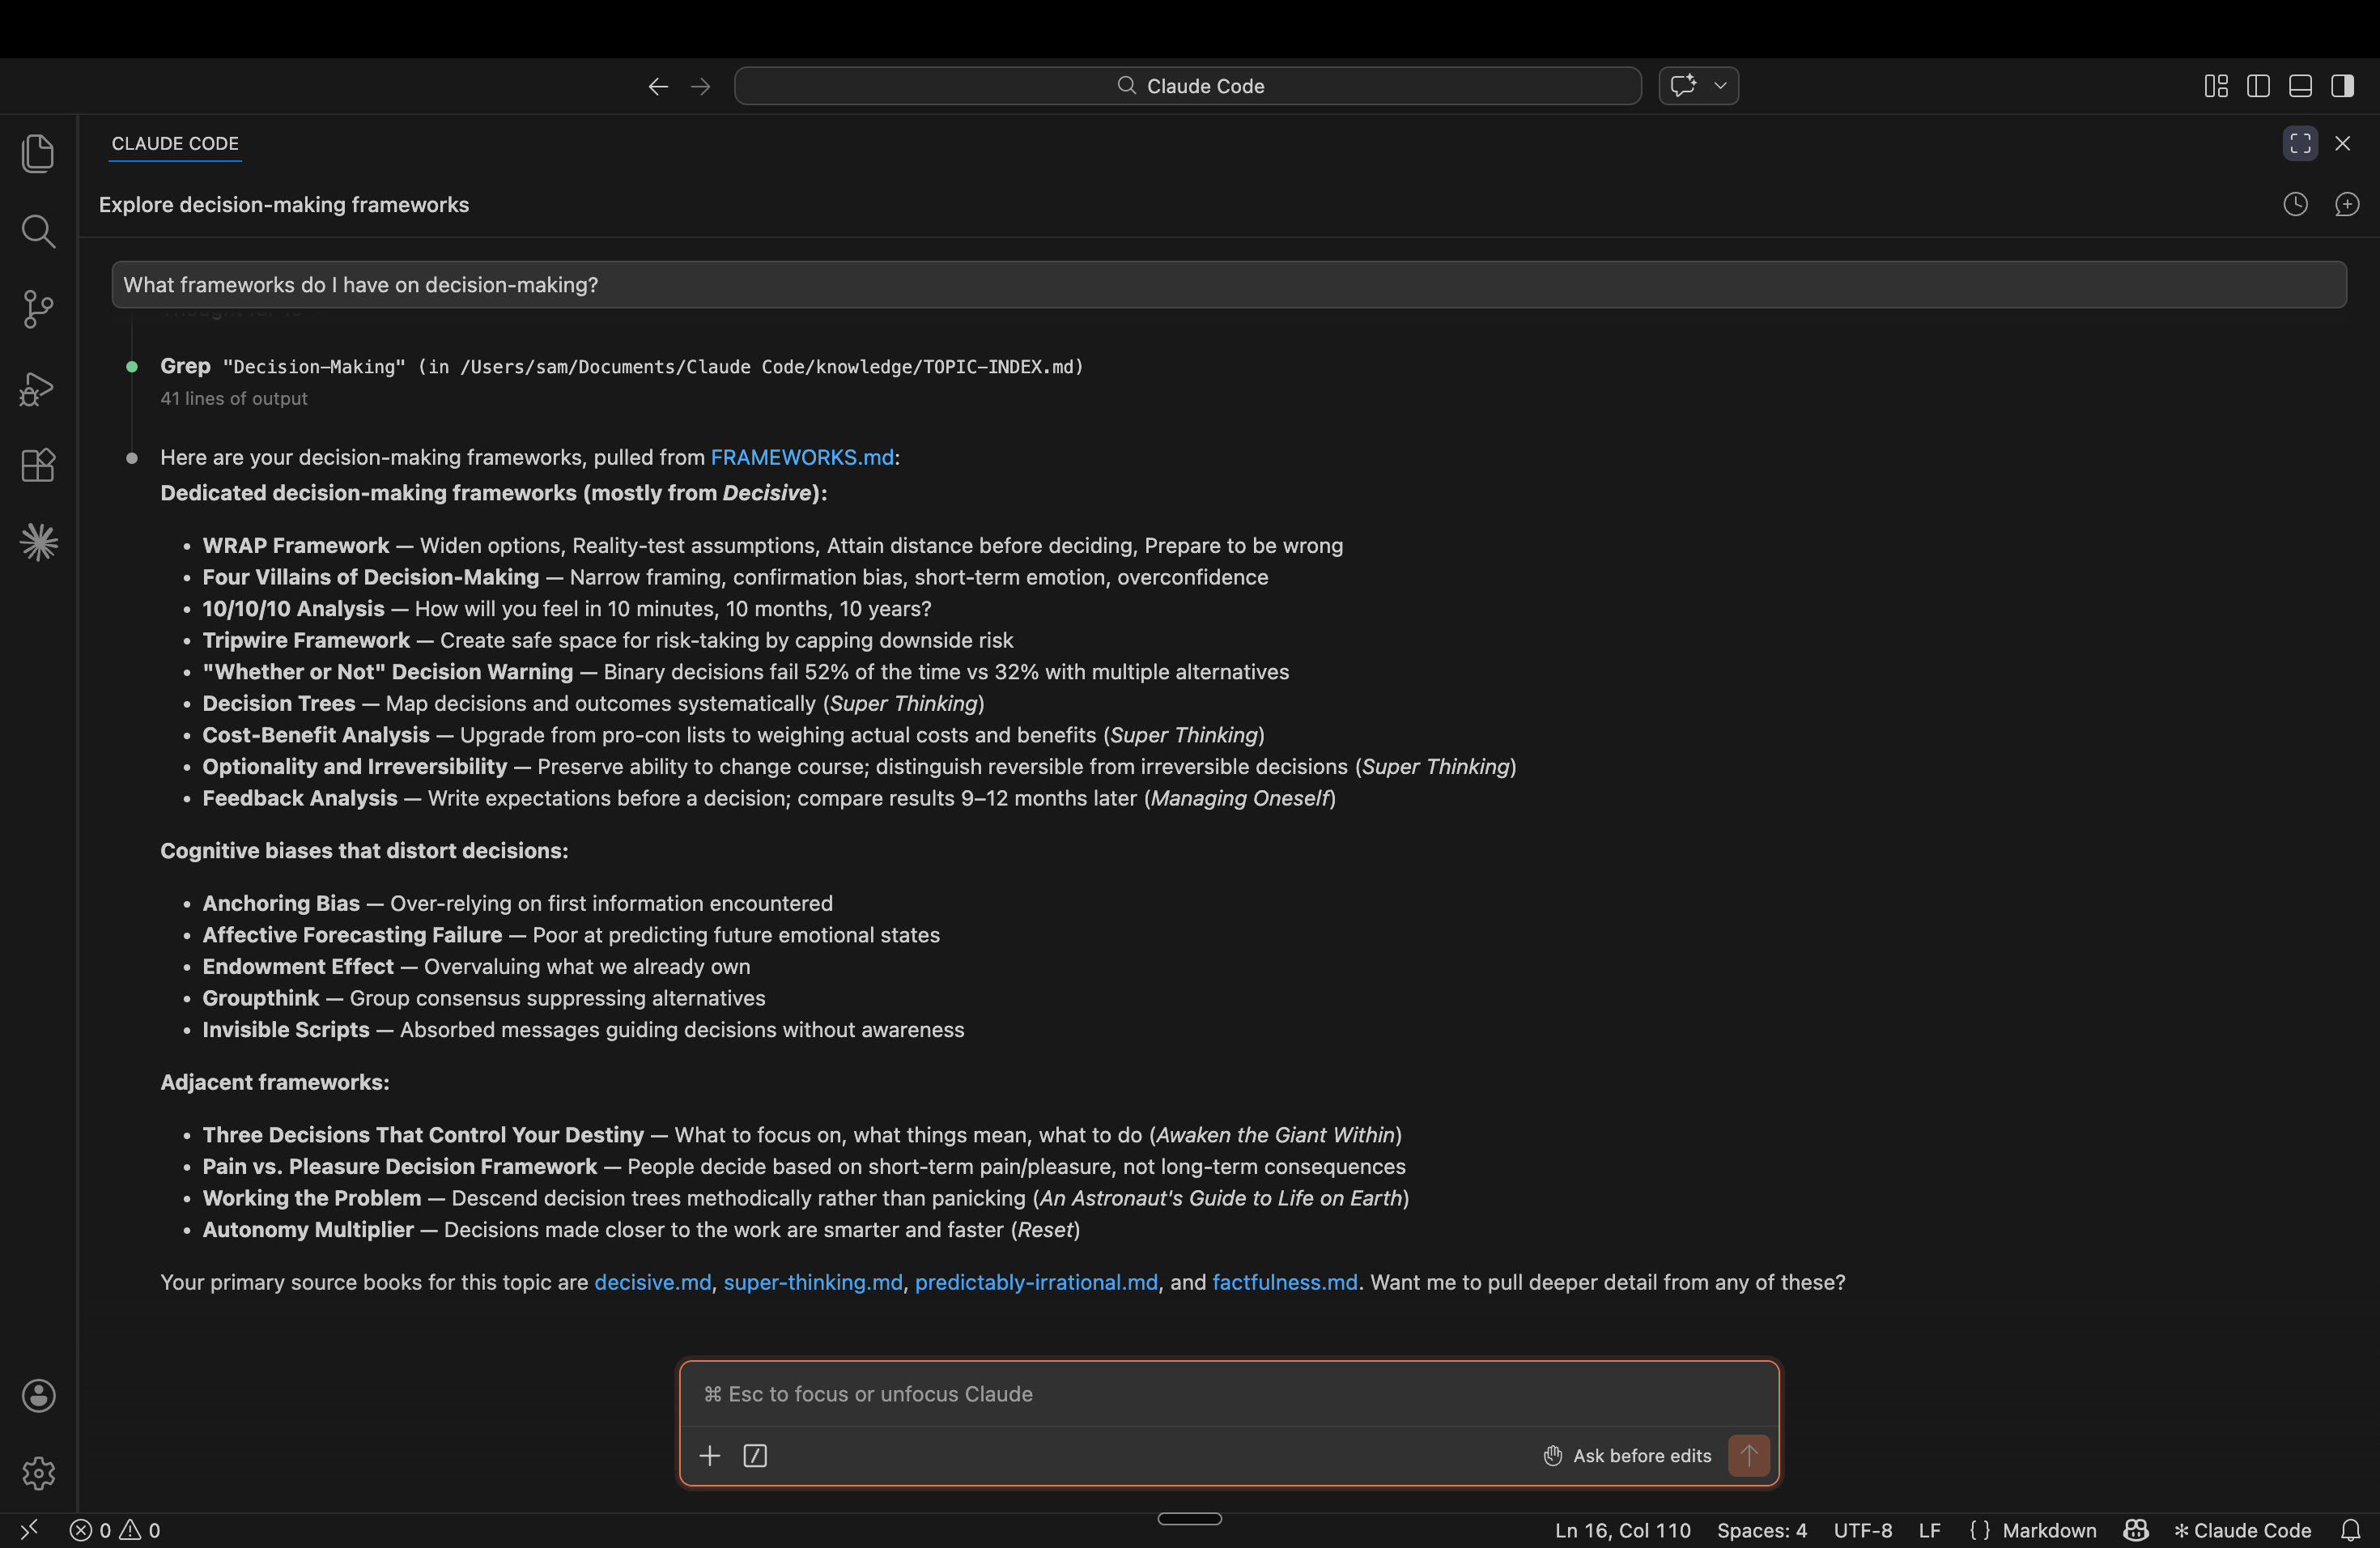The image size is (2380, 1548).
Task: Toggle the primary side bar layout
Action: pos(2257,86)
